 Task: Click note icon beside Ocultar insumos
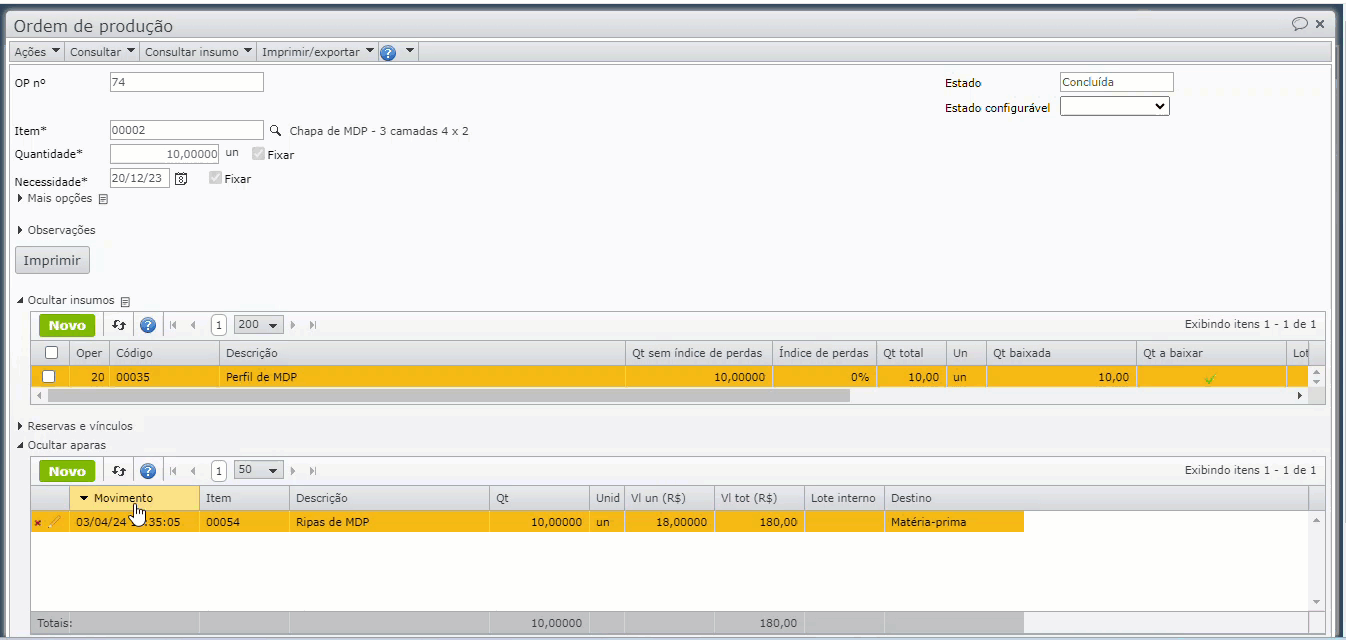pyautogui.click(x=125, y=301)
